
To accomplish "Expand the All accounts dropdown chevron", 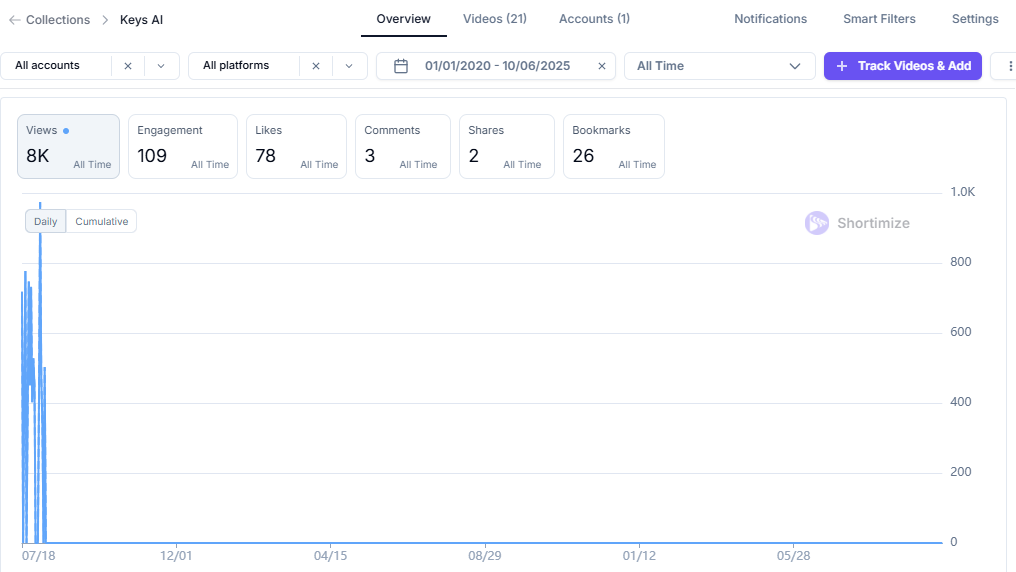I will point(161,66).
